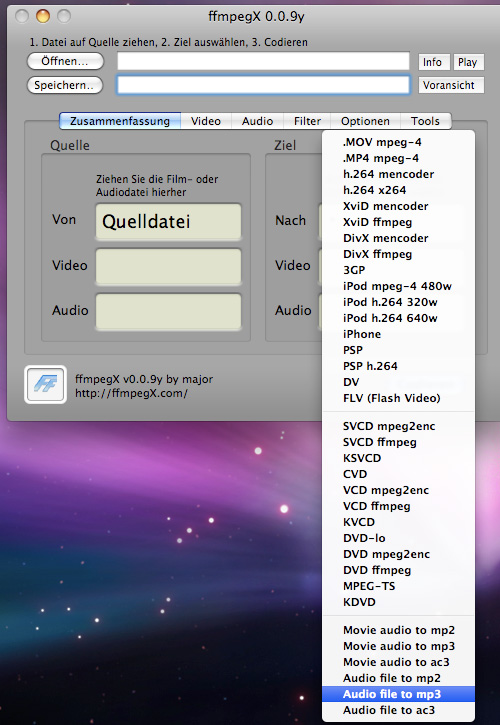
Task: Choose .MOV mpeg-4 preset
Action: click(398, 142)
